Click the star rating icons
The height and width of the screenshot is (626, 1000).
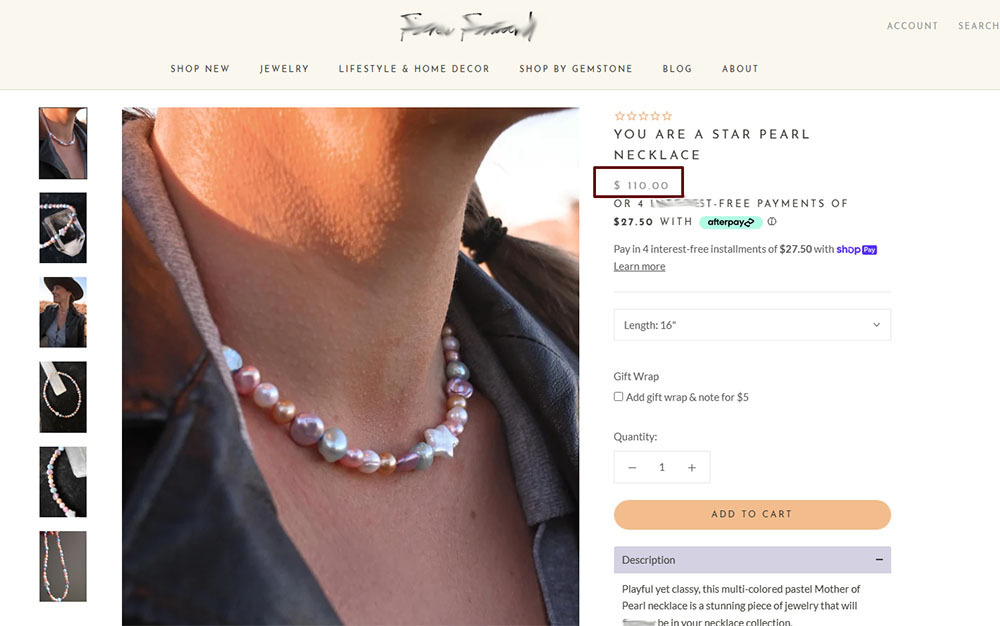pyautogui.click(x=643, y=116)
